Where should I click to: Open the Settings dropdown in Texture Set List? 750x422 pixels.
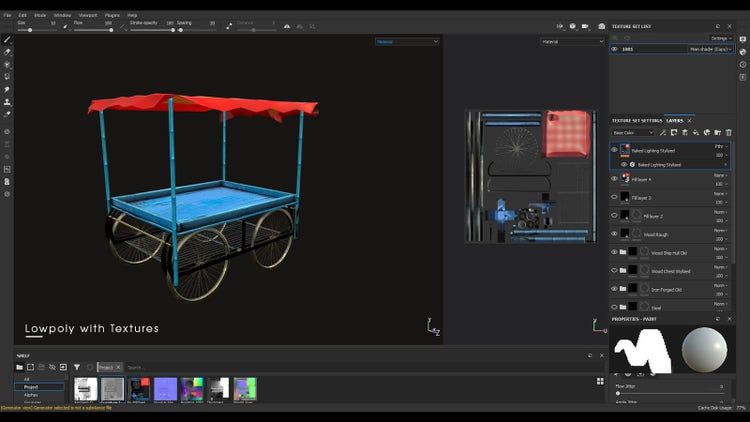(722, 38)
